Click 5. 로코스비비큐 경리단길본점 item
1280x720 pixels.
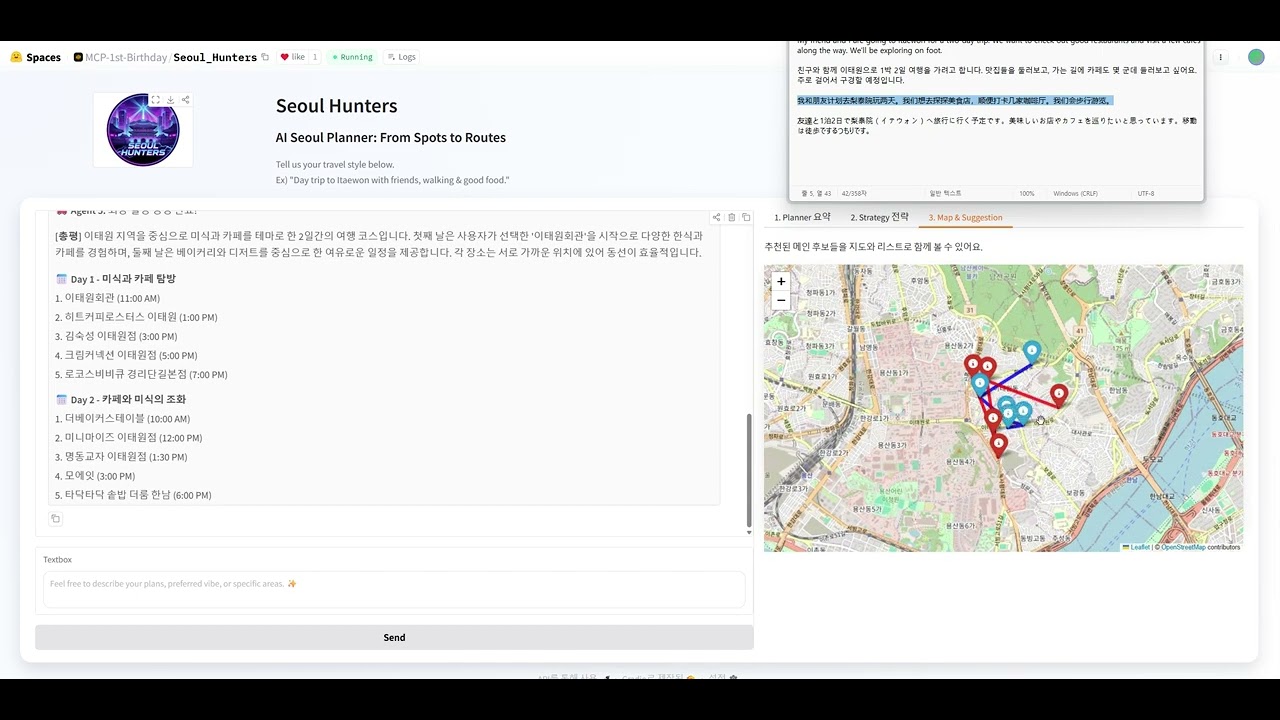tap(141, 374)
